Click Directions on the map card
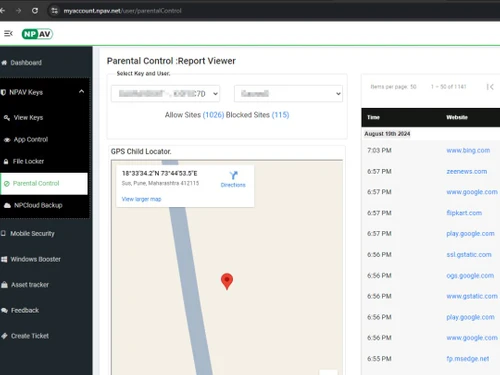 (233, 179)
